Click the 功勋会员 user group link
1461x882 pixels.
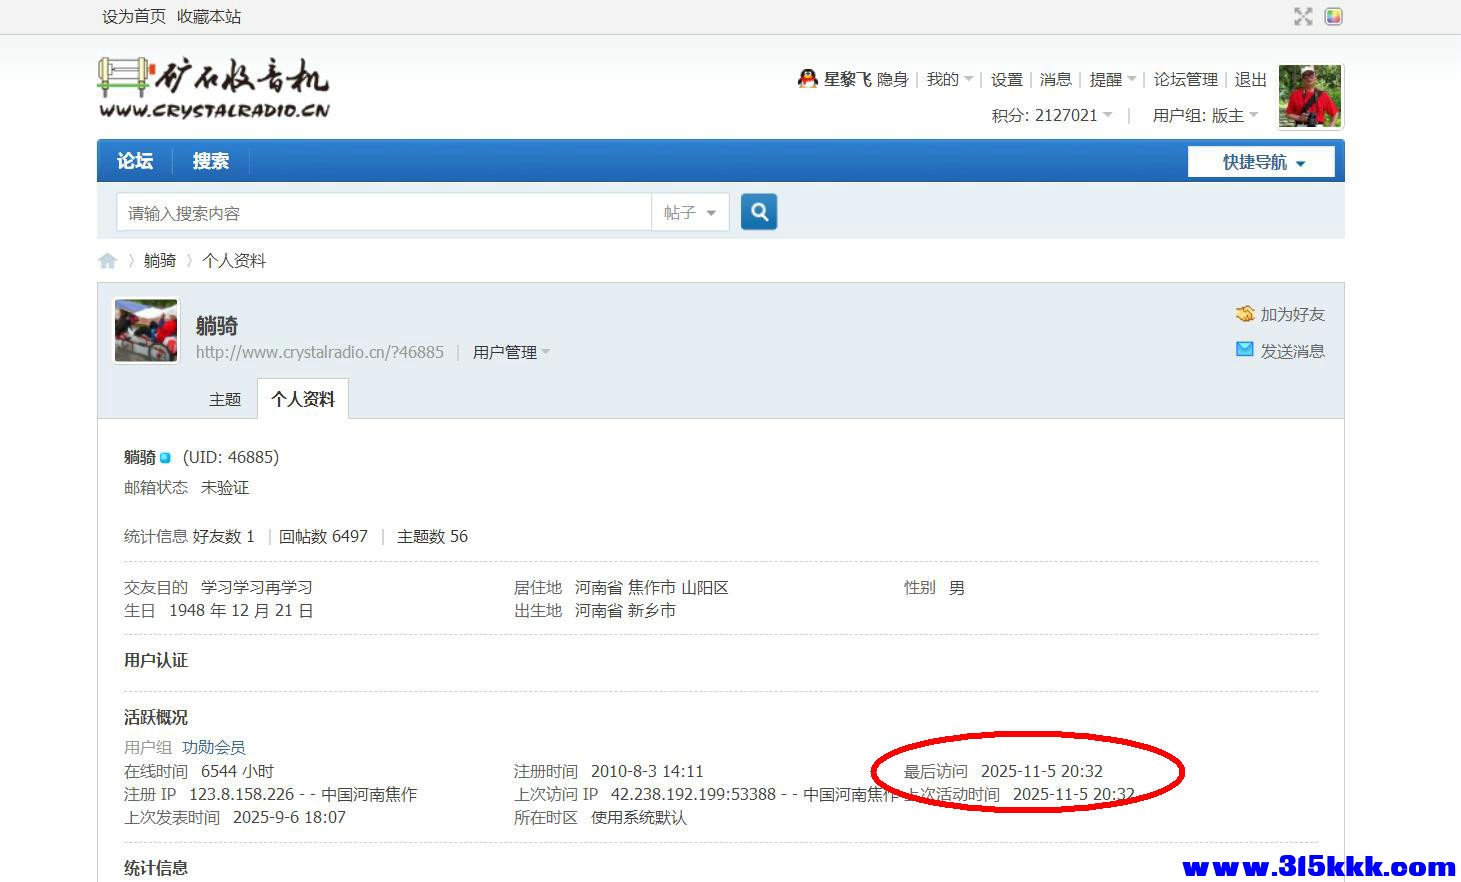coord(214,746)
